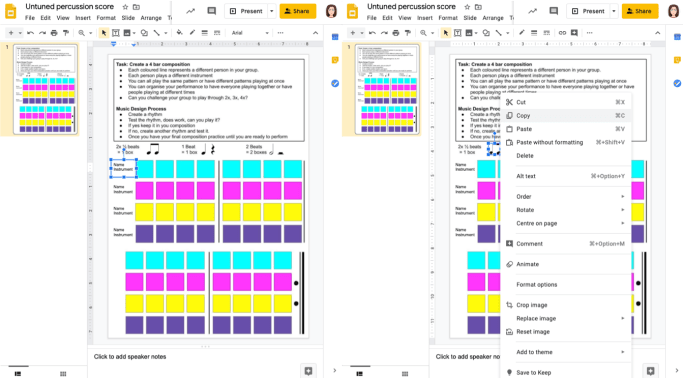Click undo in the right window toolbar
Screen dimensions: 683x378
[372, 33]
